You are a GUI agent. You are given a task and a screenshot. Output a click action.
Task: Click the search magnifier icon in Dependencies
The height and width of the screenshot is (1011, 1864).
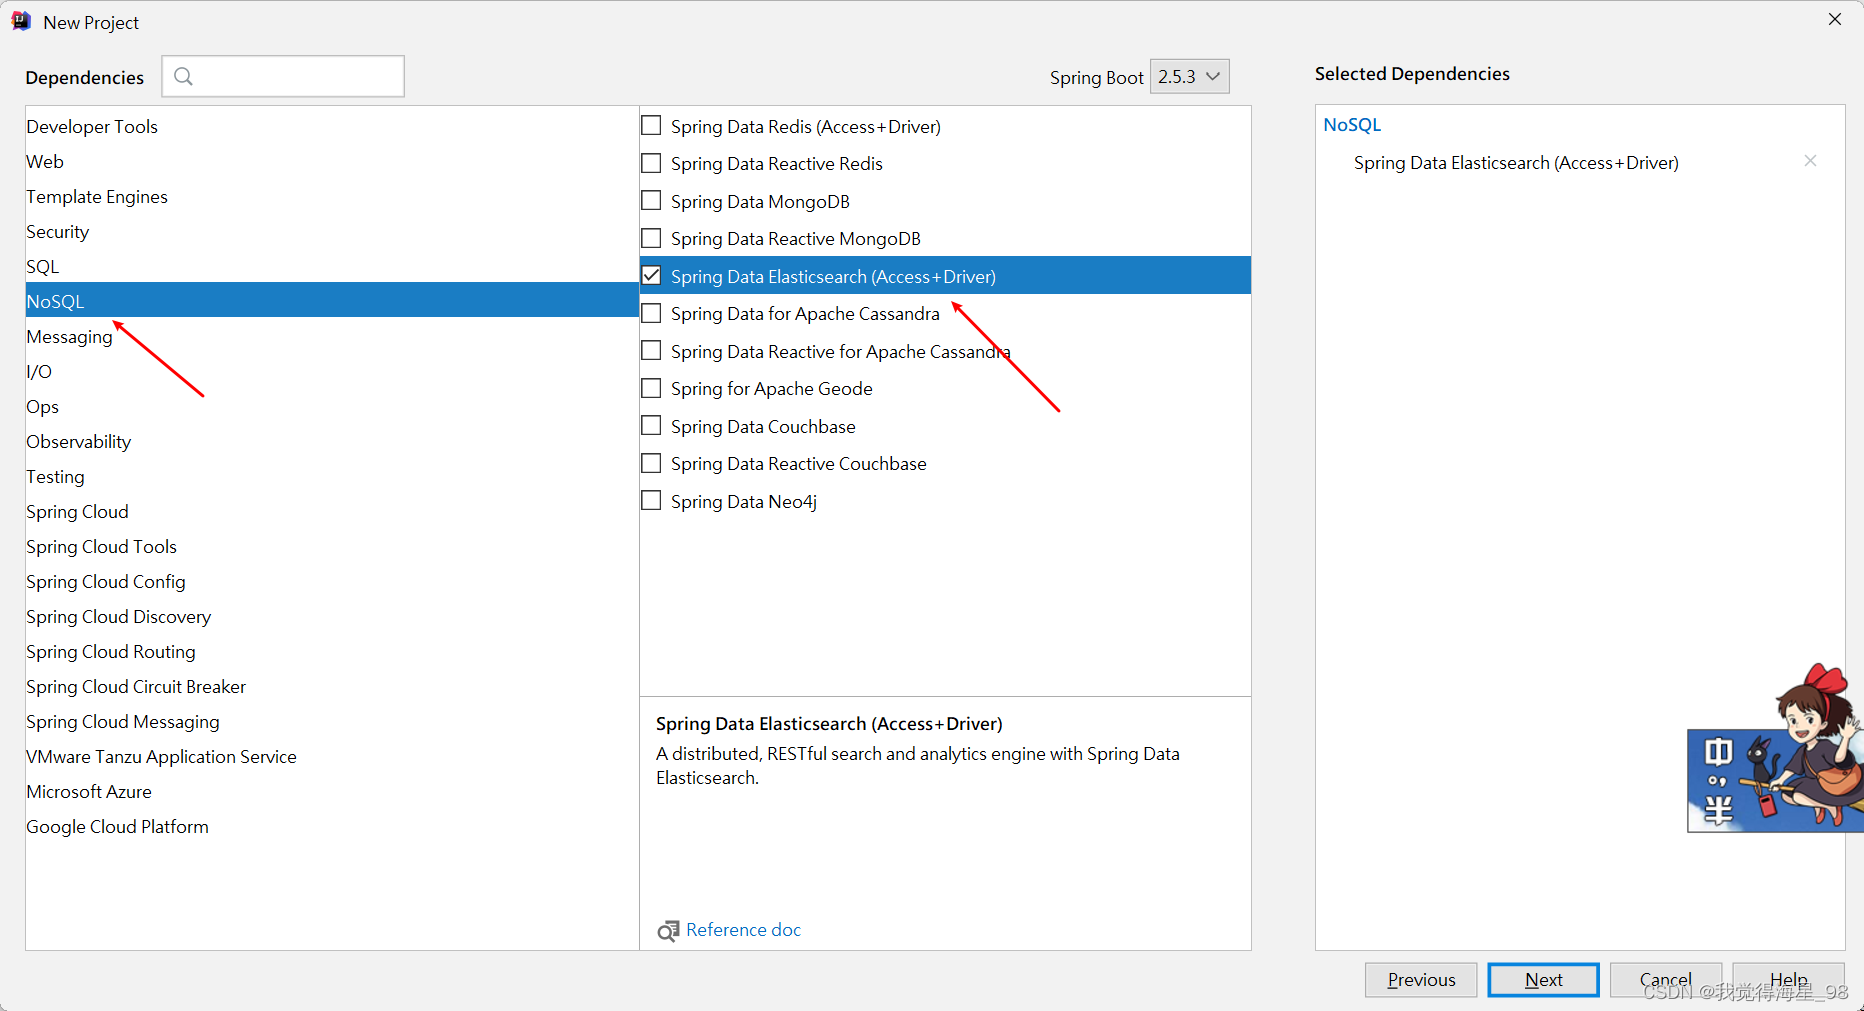[x=183, y=76]
